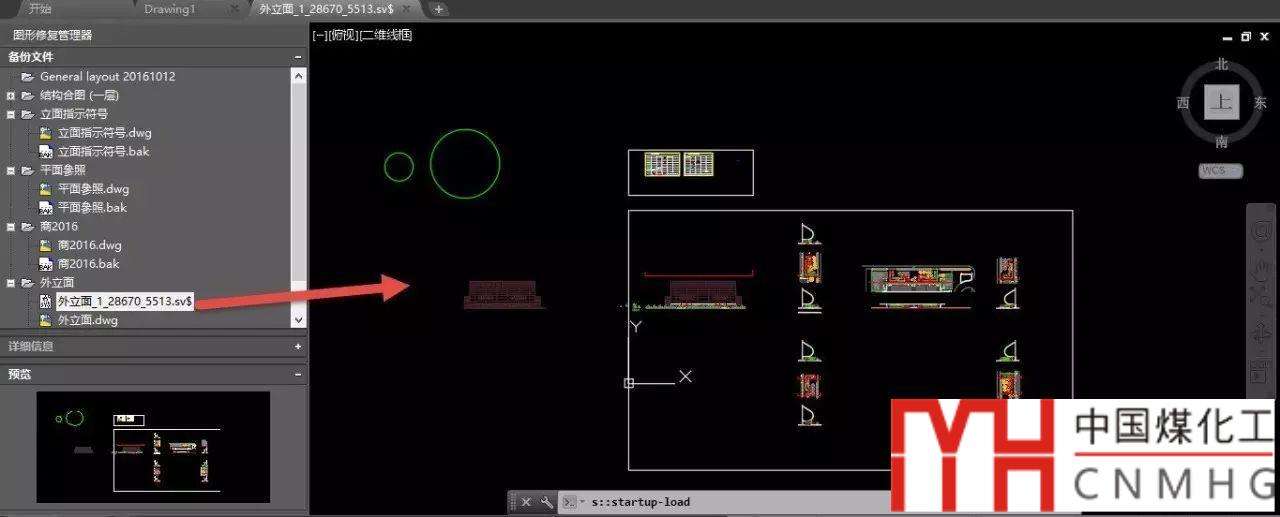The height and width of the screenshot is (517, 1280).
Task: Switch to the 开始 start tab
Action: (40, 9)
